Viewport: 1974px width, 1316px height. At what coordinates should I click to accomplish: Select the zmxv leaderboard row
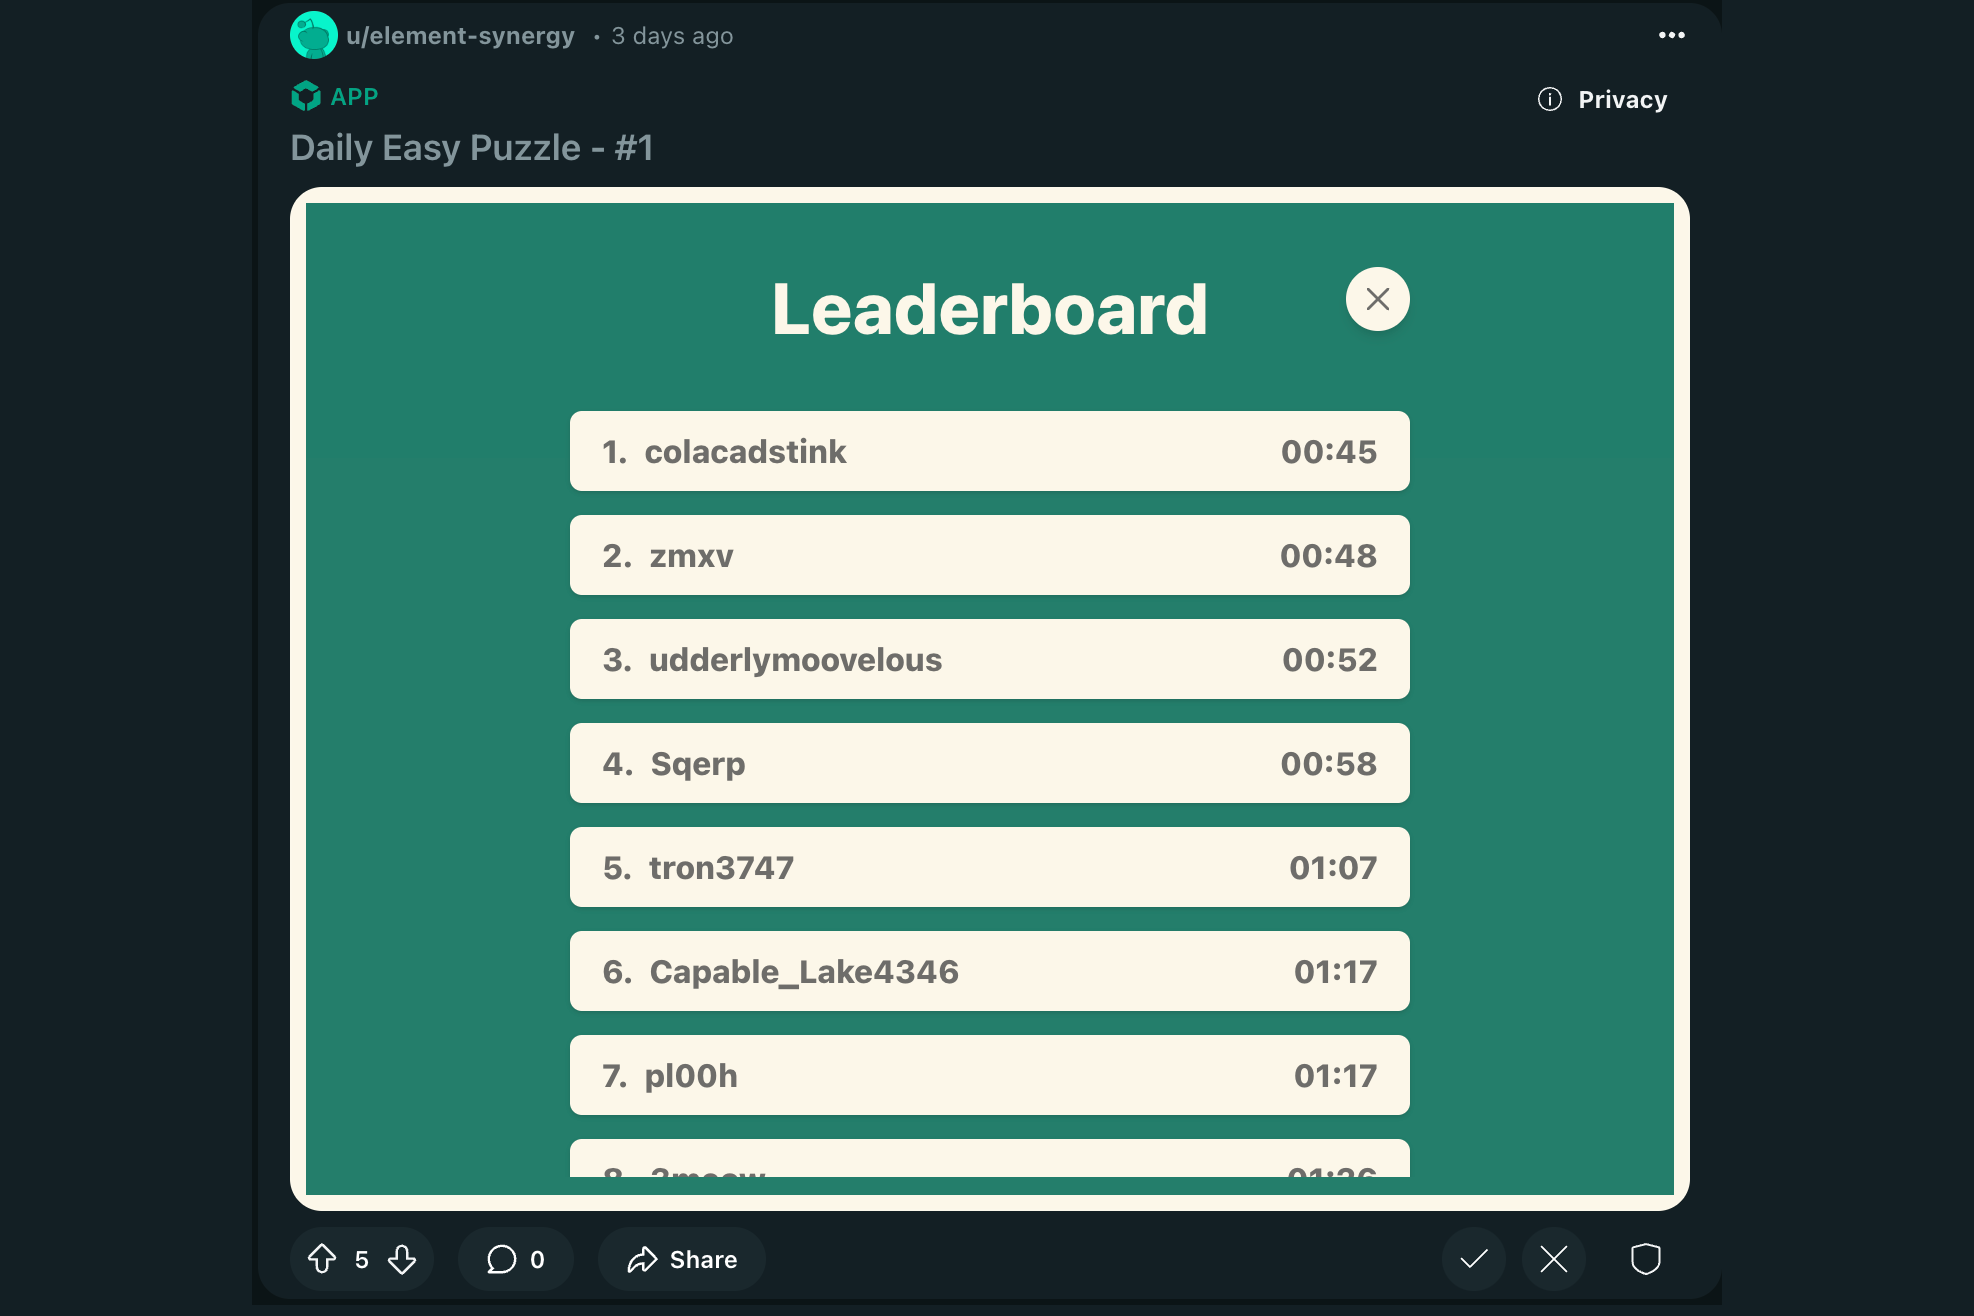pyautogui.click(x=989, y=555)
